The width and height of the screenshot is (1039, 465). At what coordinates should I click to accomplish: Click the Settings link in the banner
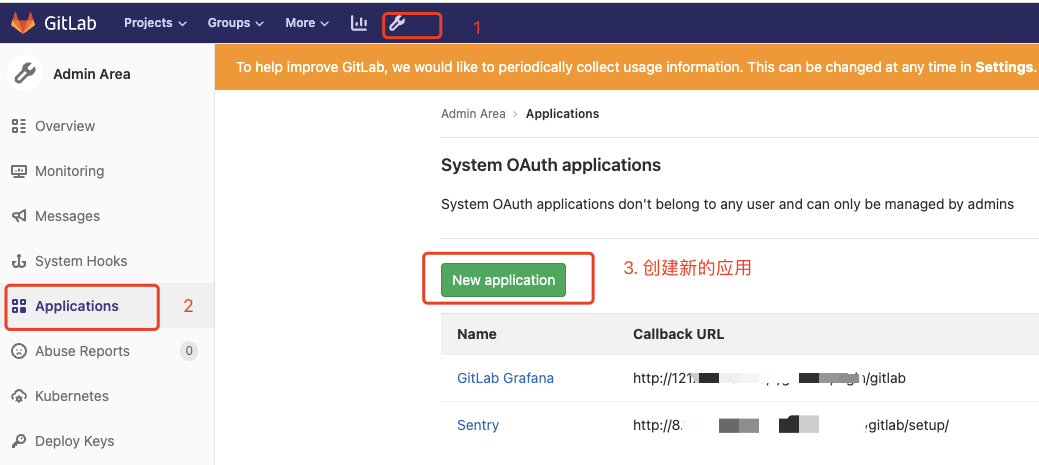[x=1004, y=67]
